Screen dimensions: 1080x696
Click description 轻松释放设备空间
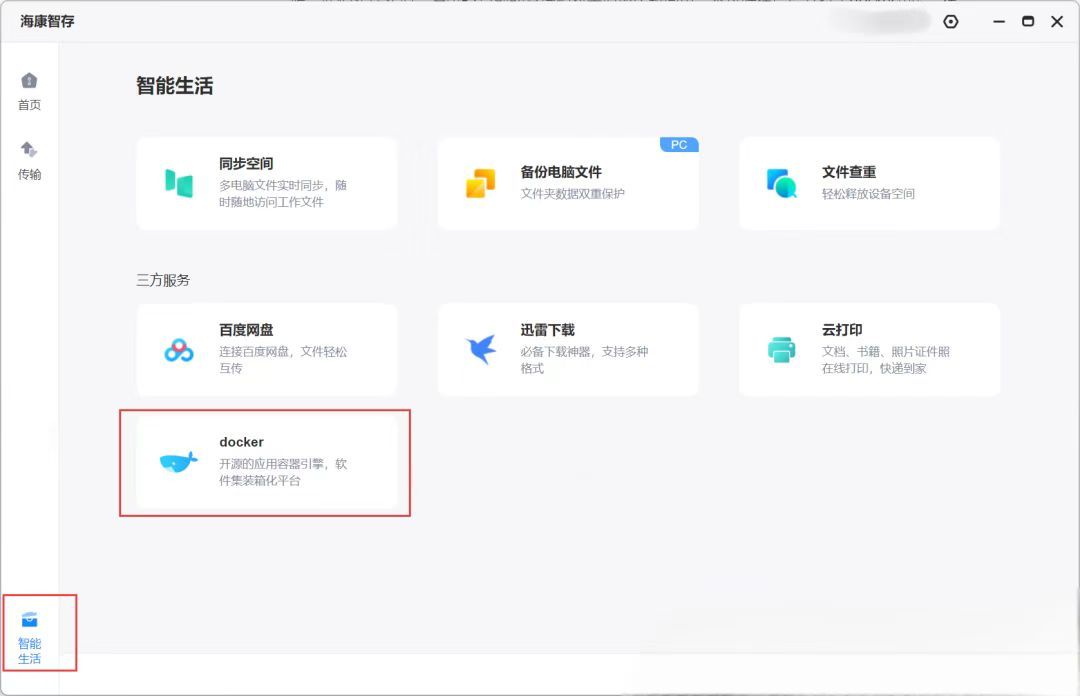[868, 194]
